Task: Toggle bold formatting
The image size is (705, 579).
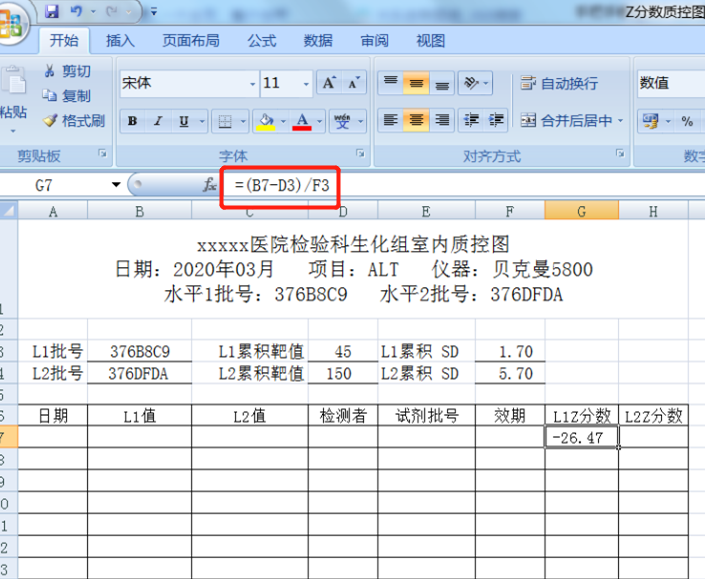Action: click(133, 121)
